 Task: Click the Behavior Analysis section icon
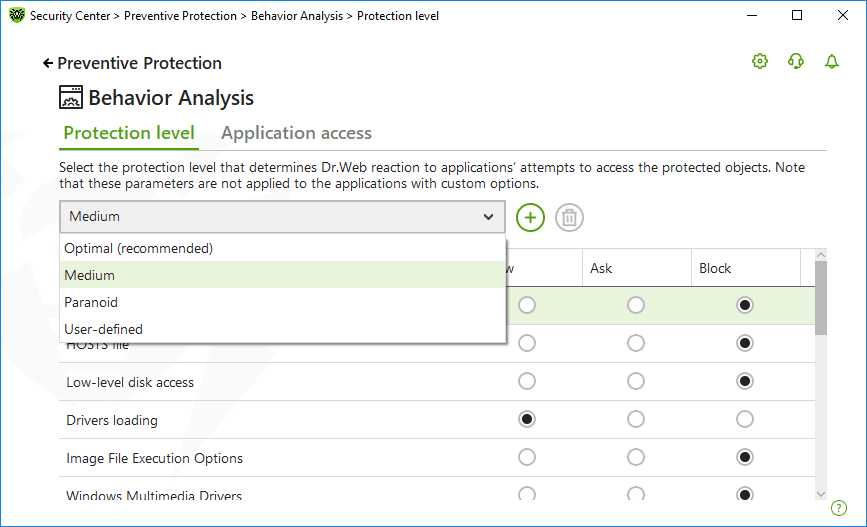71,97
